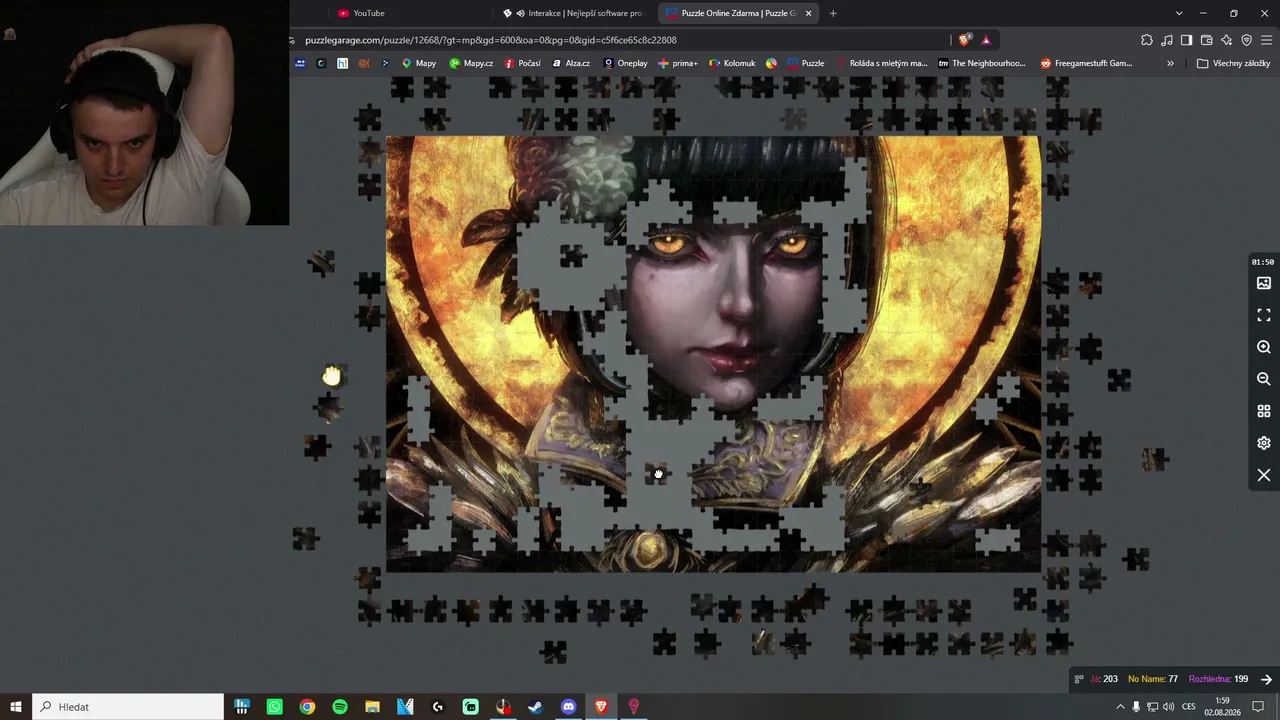Switch to the Interakce tab
The image size is (1280, 720).
coord(574,13)
